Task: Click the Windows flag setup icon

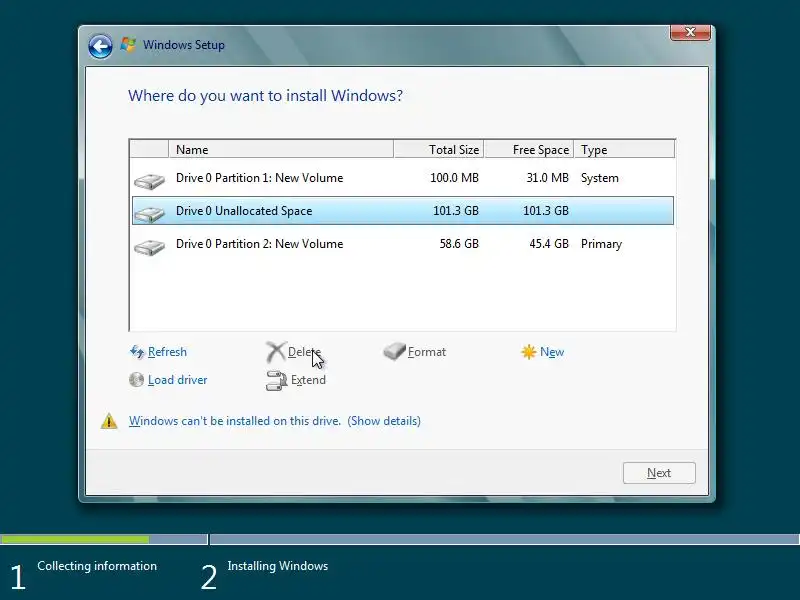Action: [128, 45]
